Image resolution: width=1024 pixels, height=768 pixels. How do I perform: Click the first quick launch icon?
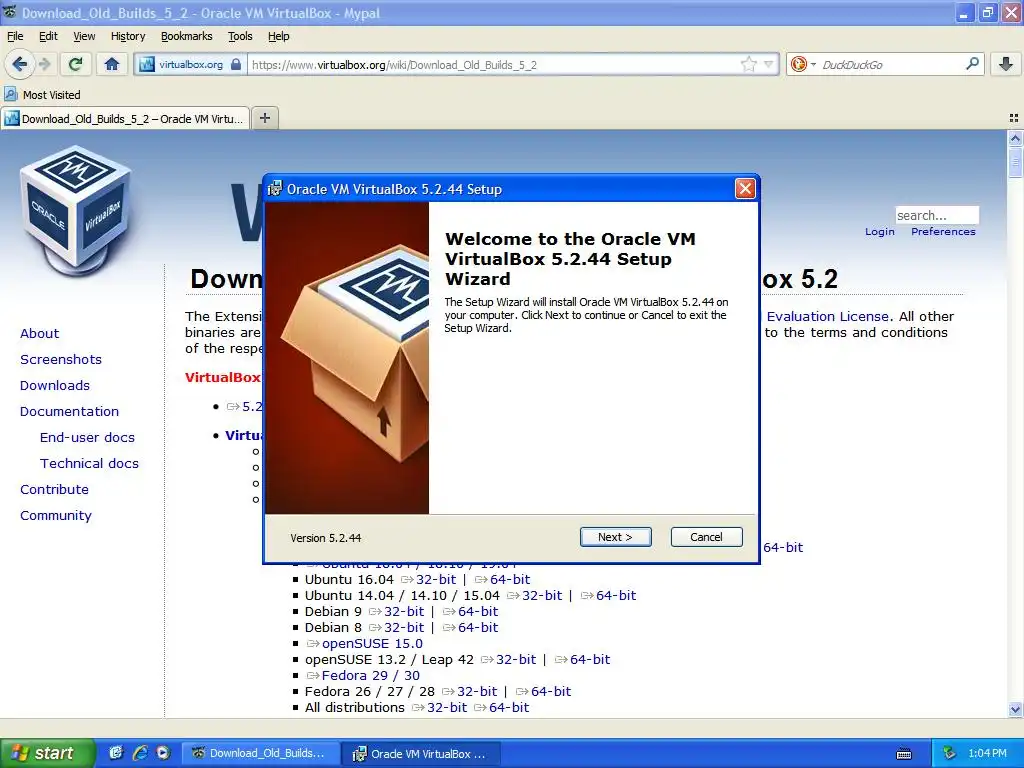116,753
